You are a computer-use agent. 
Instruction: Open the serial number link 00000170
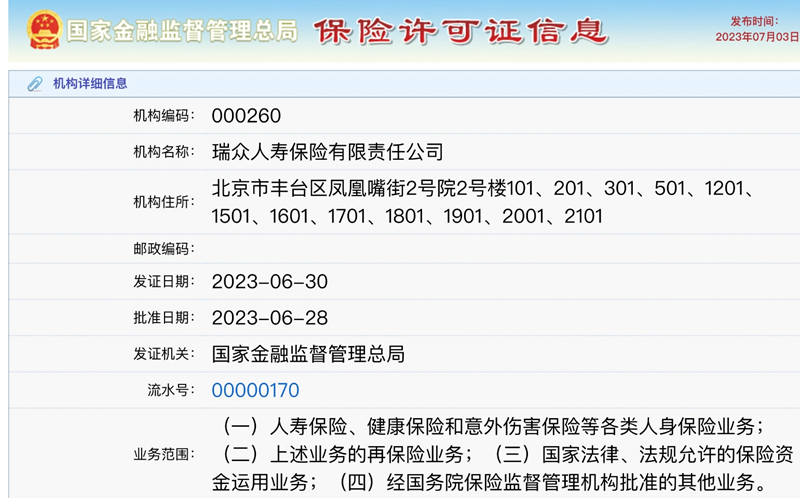click(x=255, y=390)
